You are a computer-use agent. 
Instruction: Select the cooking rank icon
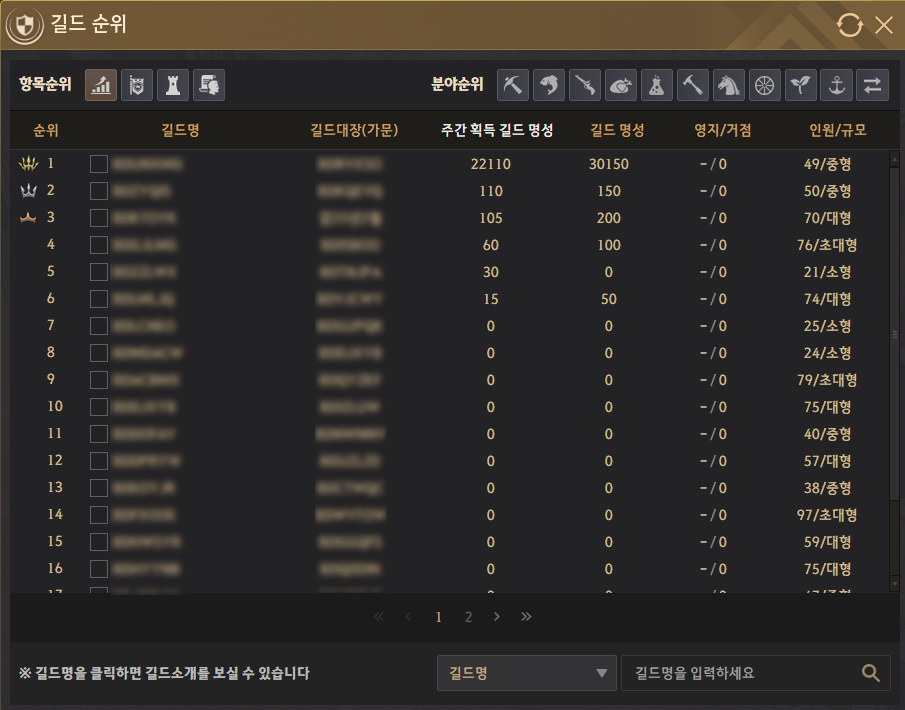pos(621,85)
